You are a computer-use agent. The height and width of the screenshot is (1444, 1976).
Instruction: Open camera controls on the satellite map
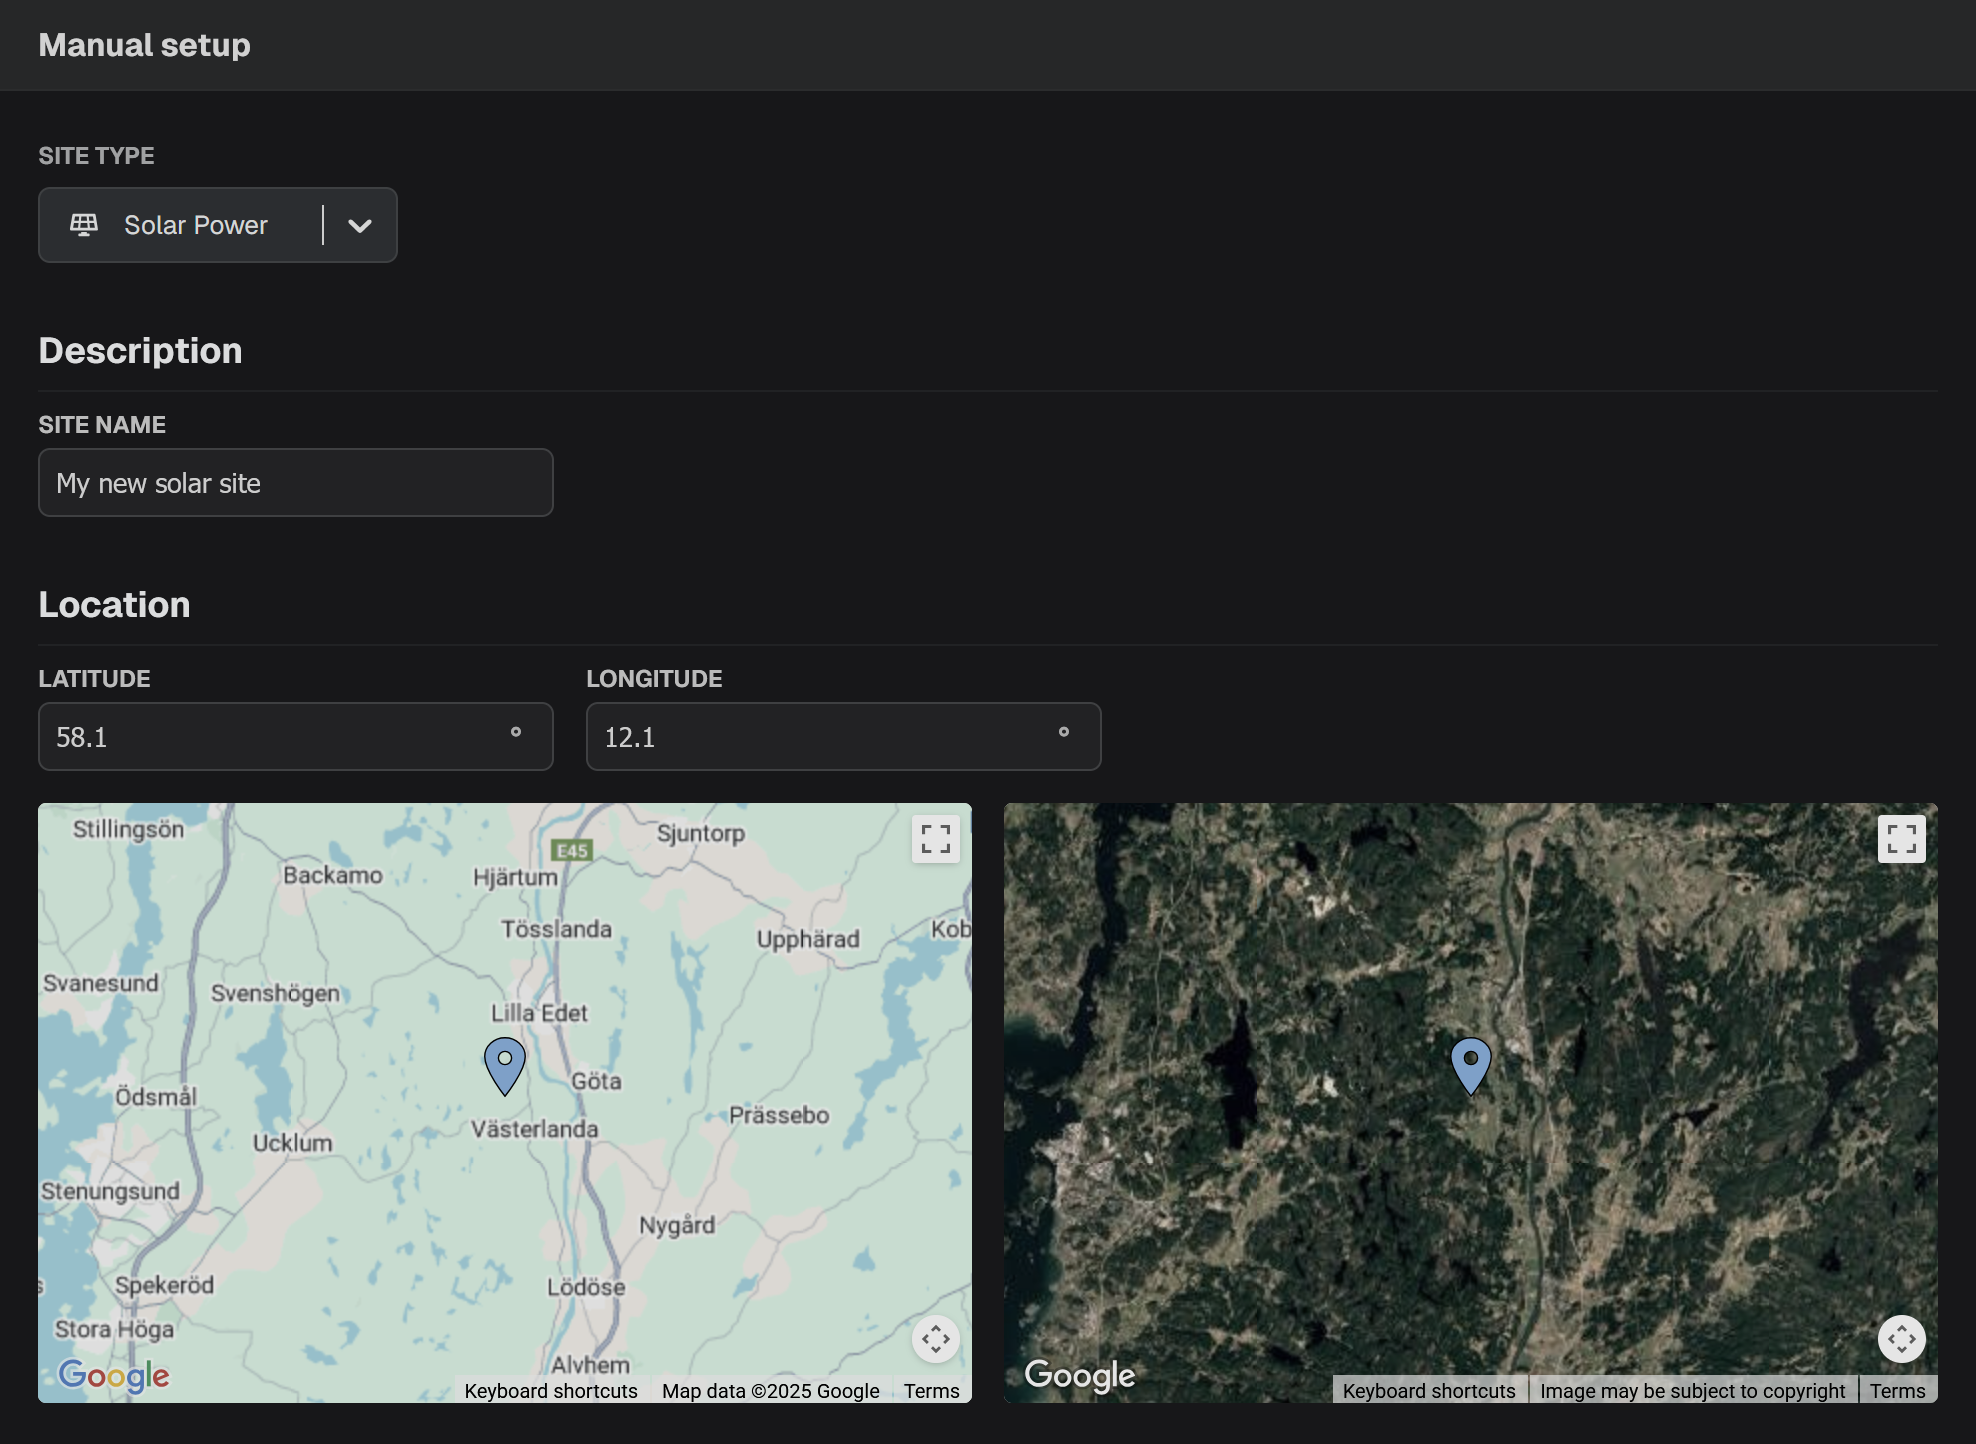[x=1901, y=1338]
